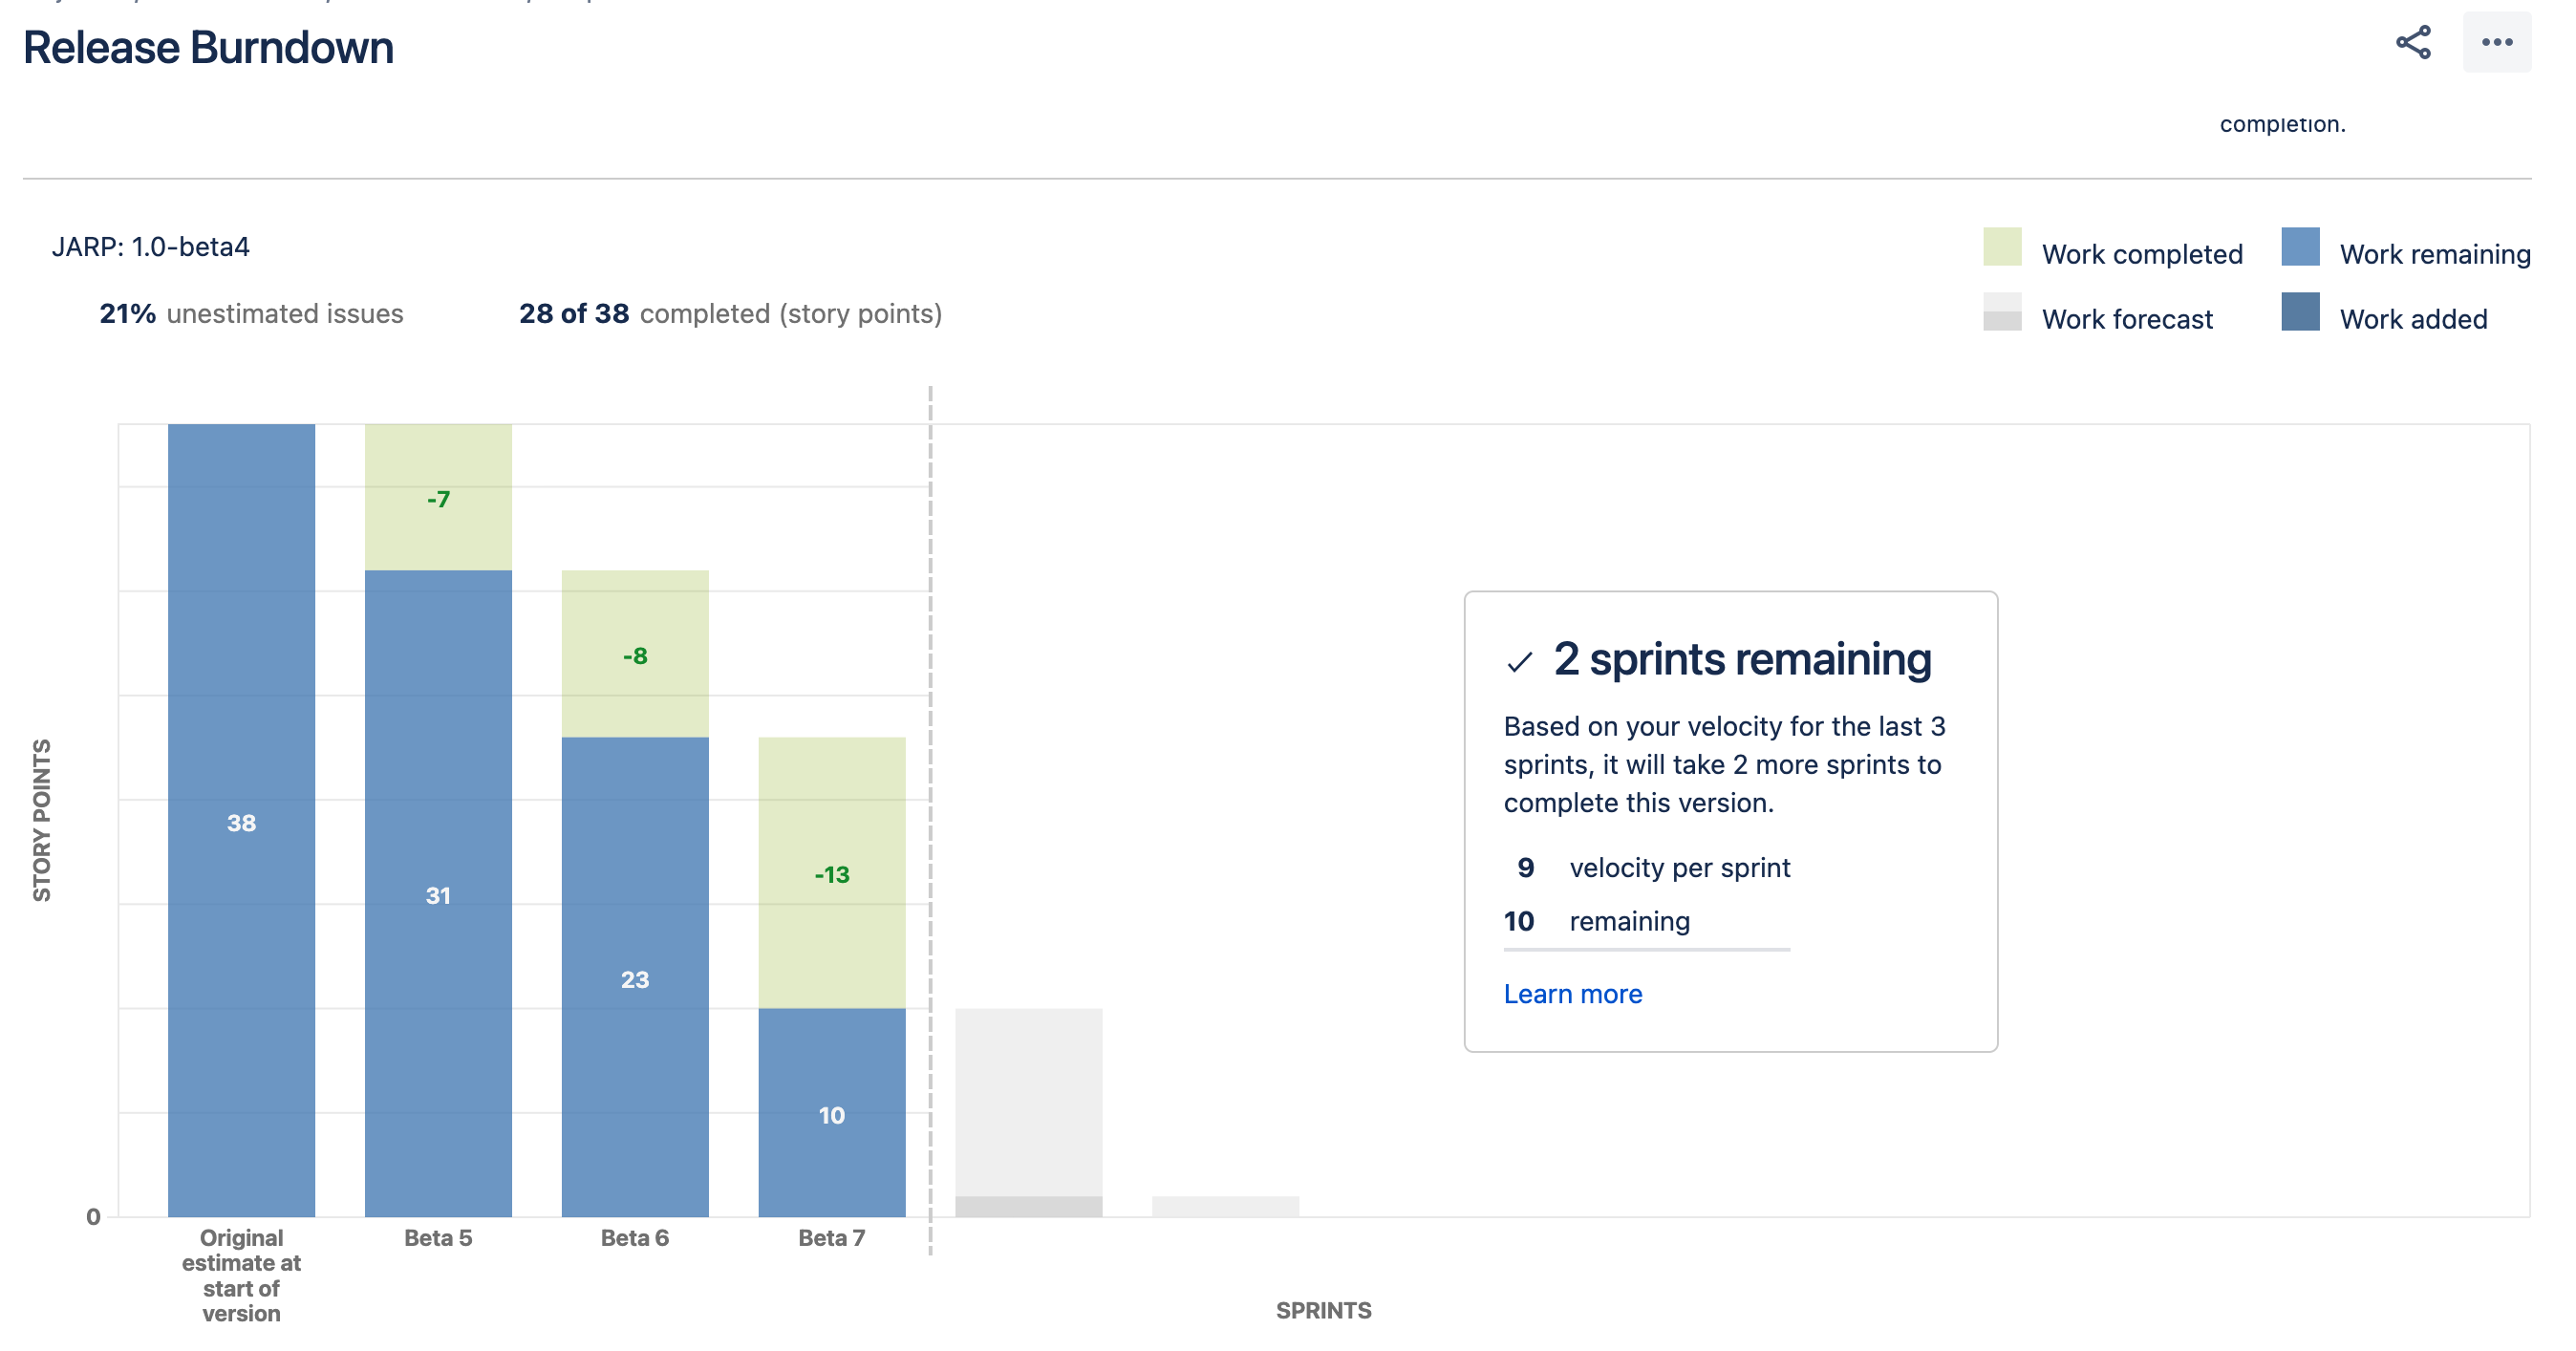Click the Beta 6 completed segment labeled -8
Viewport: 2576px width, 1351px height.
coord(635,654)
